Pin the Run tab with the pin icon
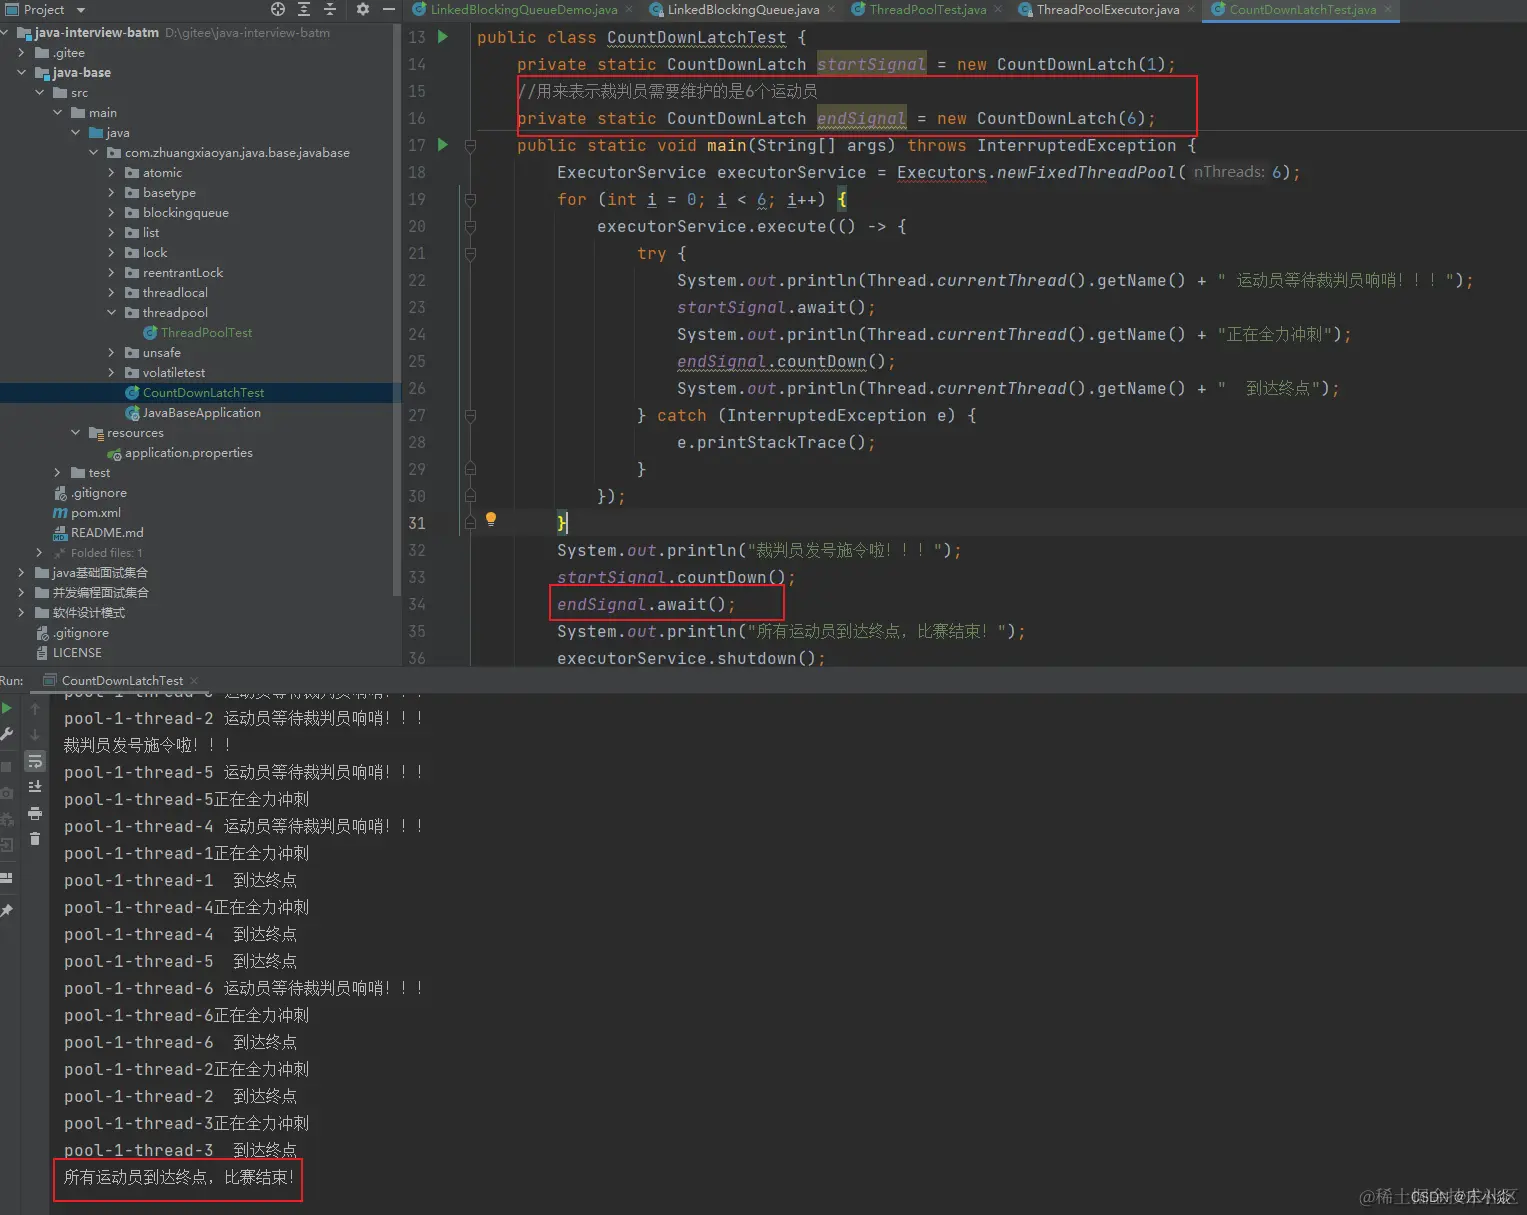 [x=7, y=910]
